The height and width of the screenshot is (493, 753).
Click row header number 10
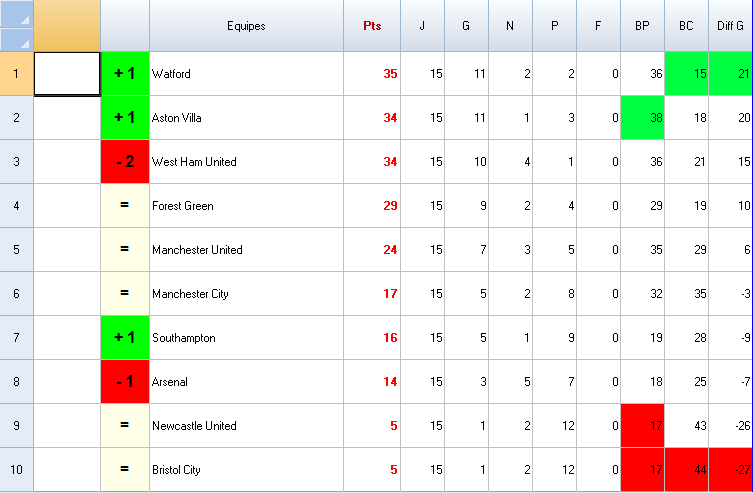[x=16, y=470]
